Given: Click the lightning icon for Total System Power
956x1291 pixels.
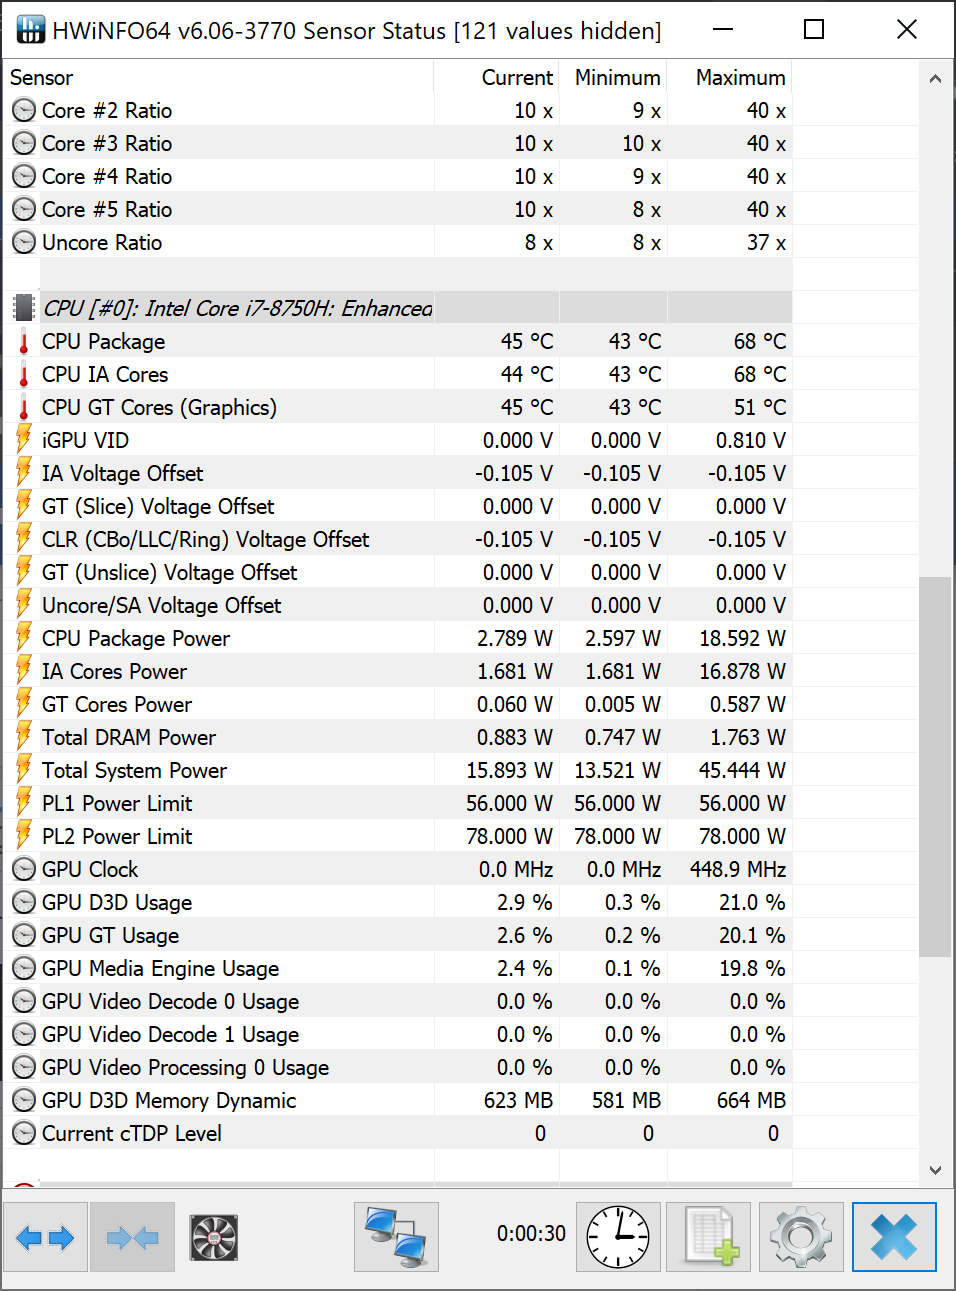Looking at the screenshot, I should click(24, 770).
